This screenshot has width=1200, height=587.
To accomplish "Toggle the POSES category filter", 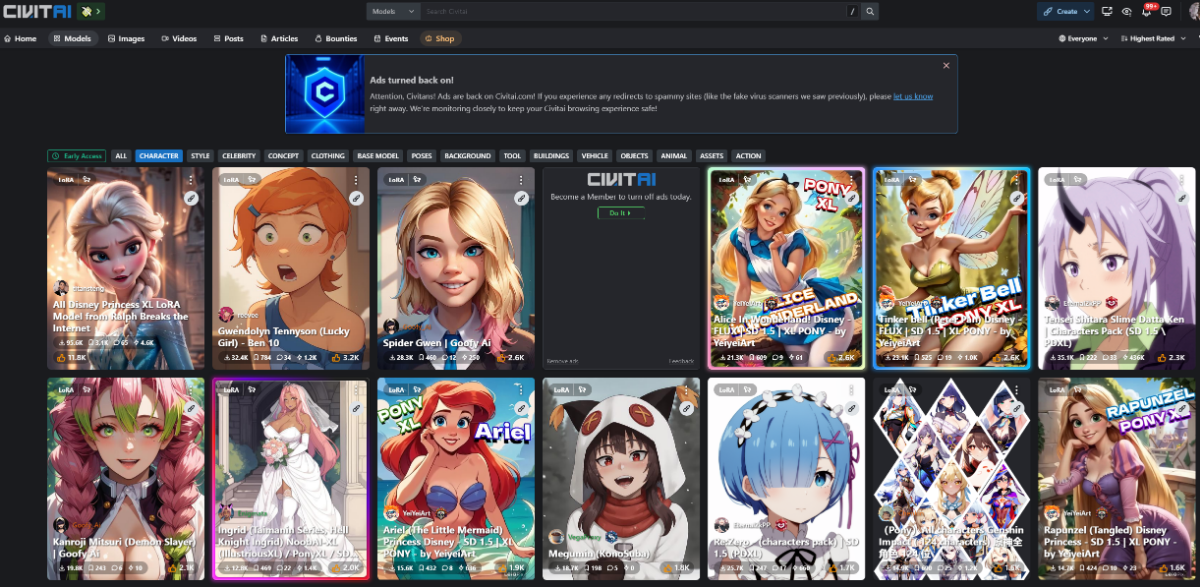I will coord(422,156).
